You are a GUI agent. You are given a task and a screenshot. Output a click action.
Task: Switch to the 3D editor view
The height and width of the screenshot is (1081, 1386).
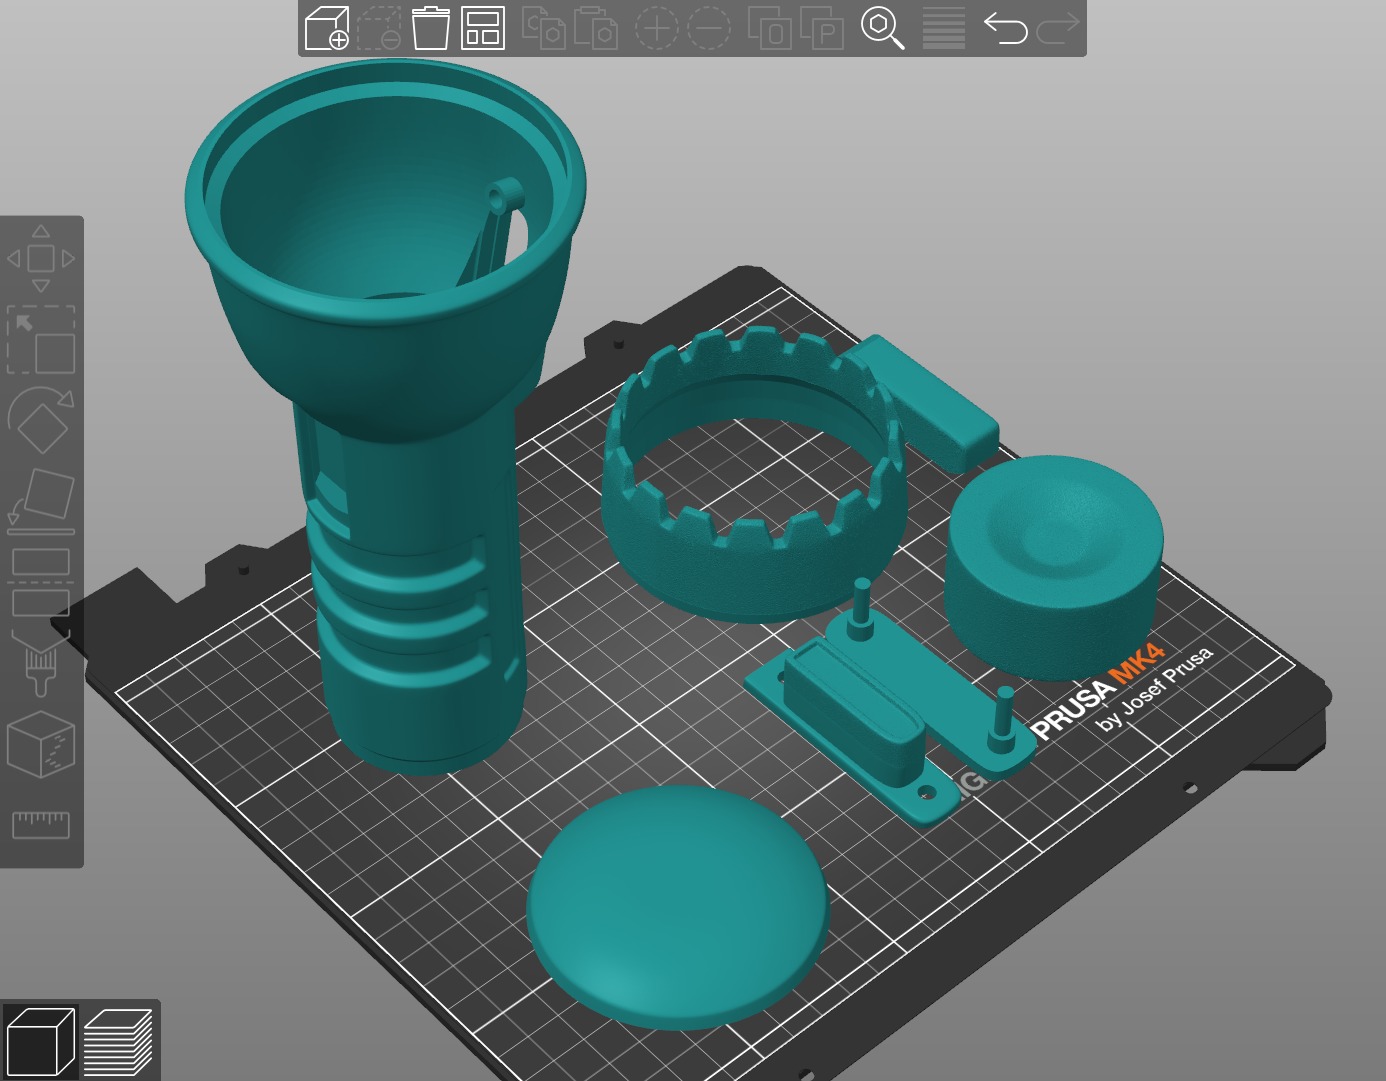(x=40, y=1041)
